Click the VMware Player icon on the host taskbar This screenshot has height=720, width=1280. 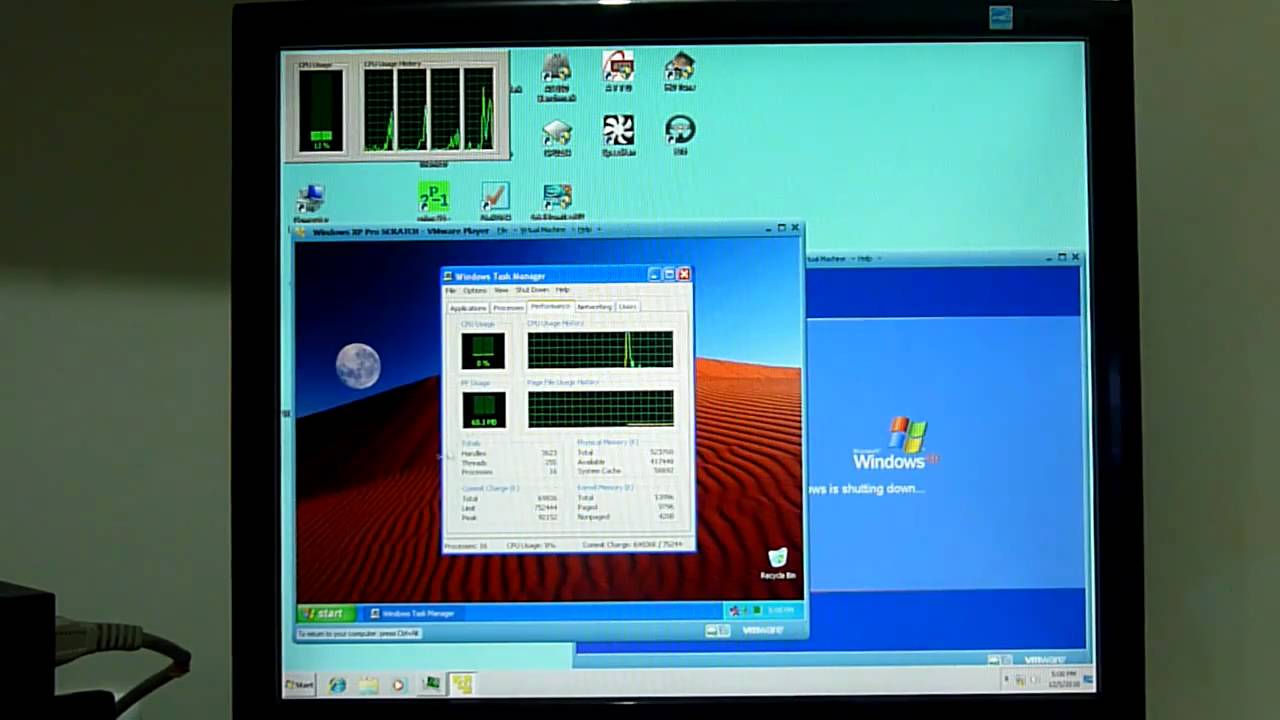(462, 684)
